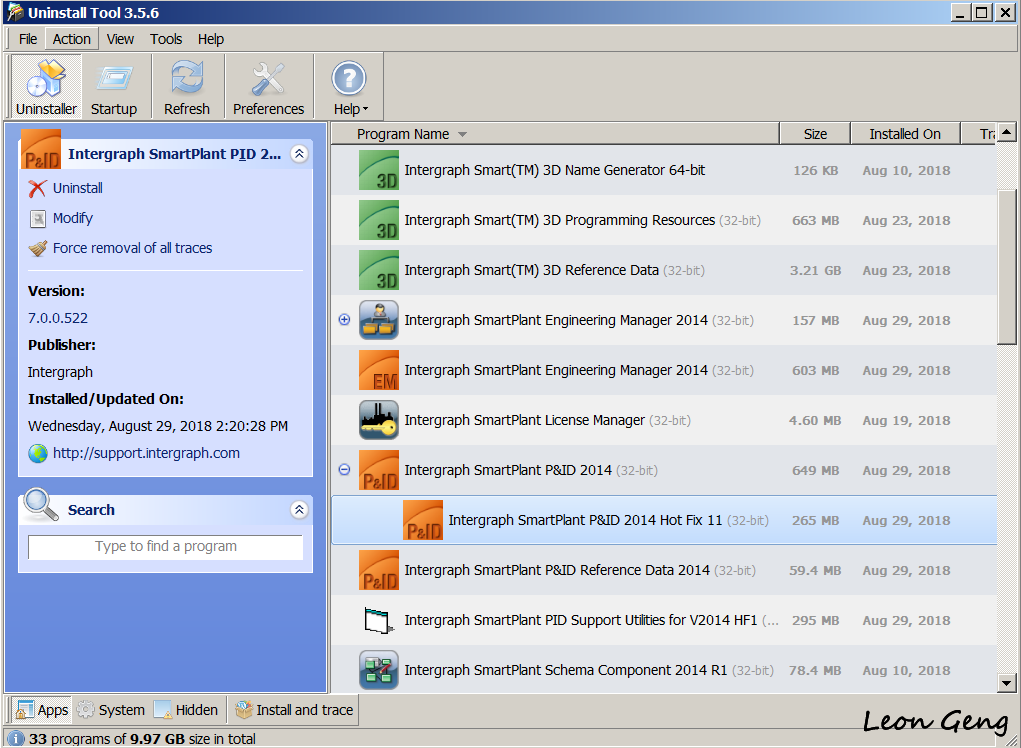Click the list scrollbar up arrow
This screenshot has height=748, width=1021.
pos(1007,132)
